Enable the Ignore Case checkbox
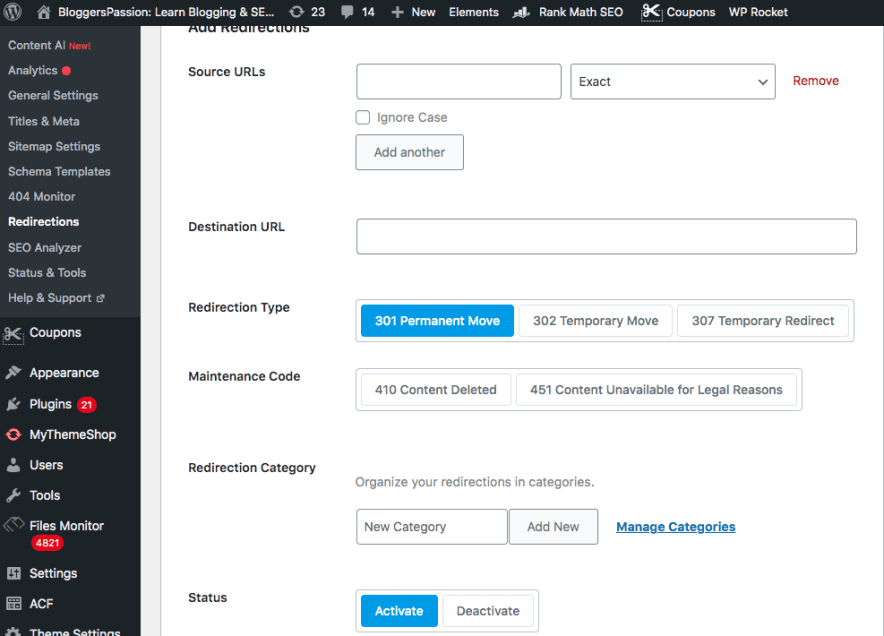Screen dimensions: 884x636 click(x=363, y=118)
